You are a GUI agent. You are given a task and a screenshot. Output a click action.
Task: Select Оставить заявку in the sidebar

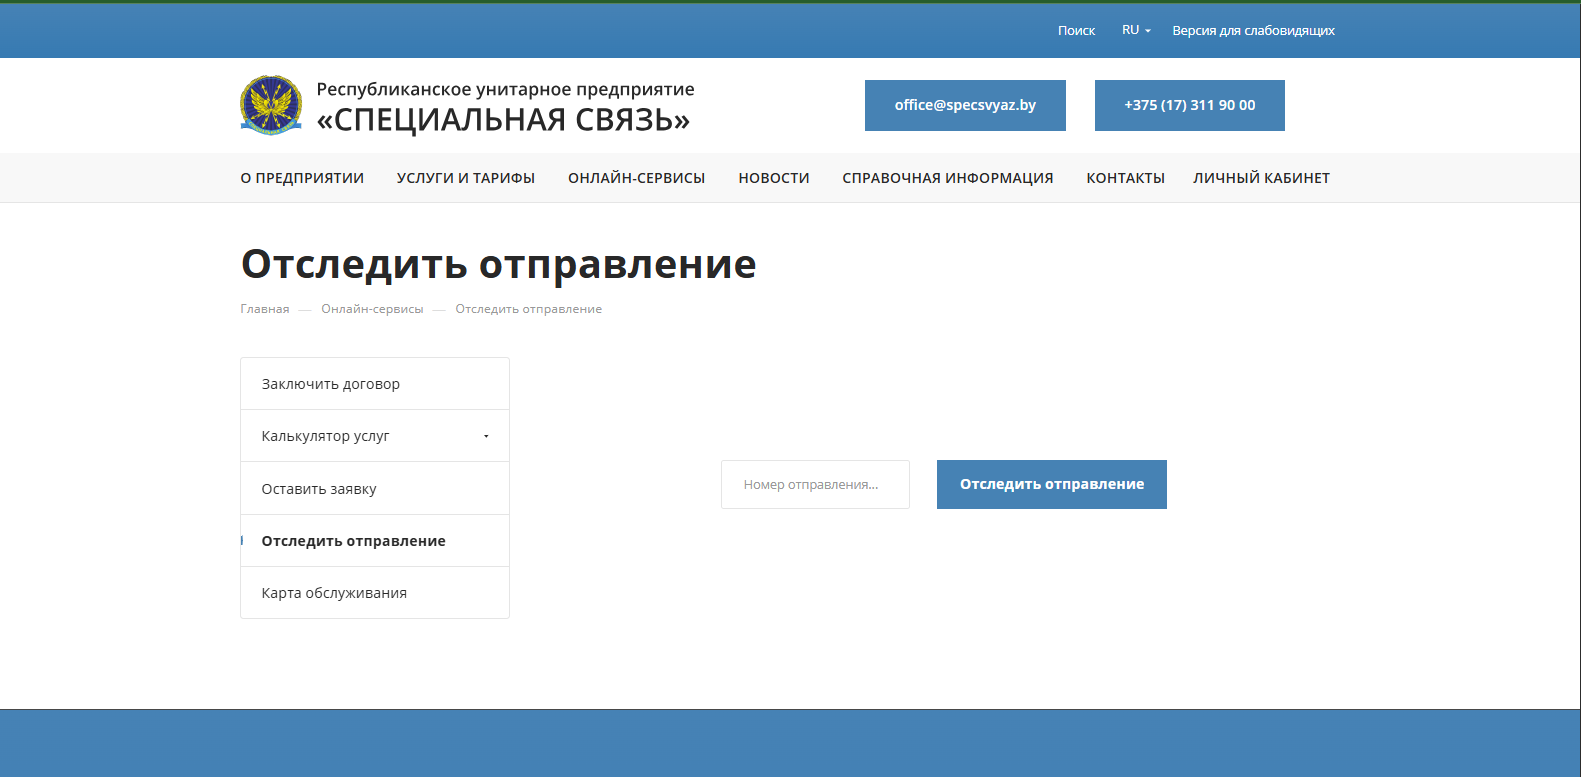[x=375, y=489]
